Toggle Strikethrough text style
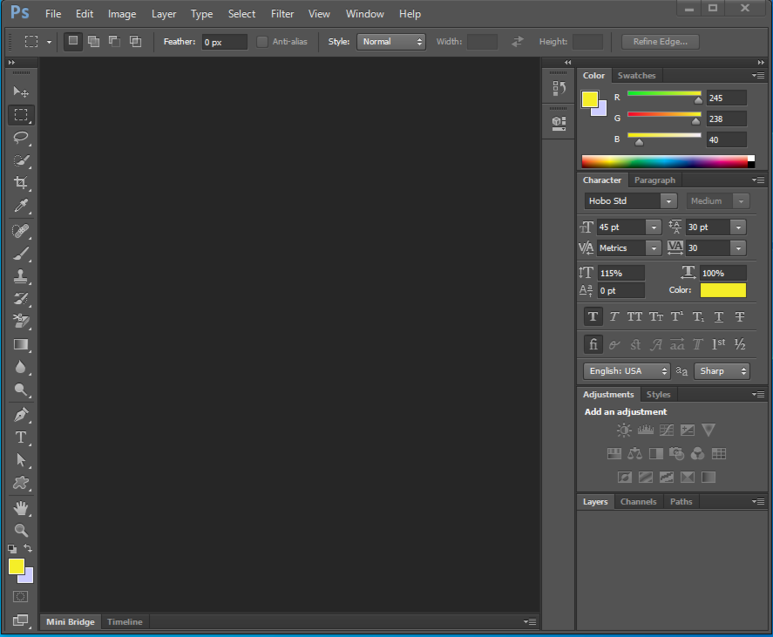773x637 pixels. (x=739, y=317)
